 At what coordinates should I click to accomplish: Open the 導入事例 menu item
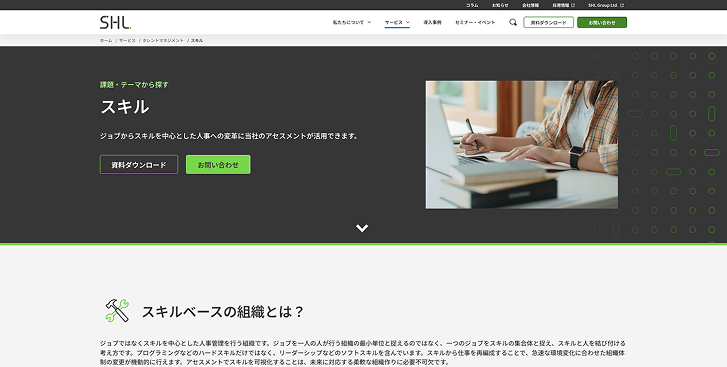coord(432,22)
